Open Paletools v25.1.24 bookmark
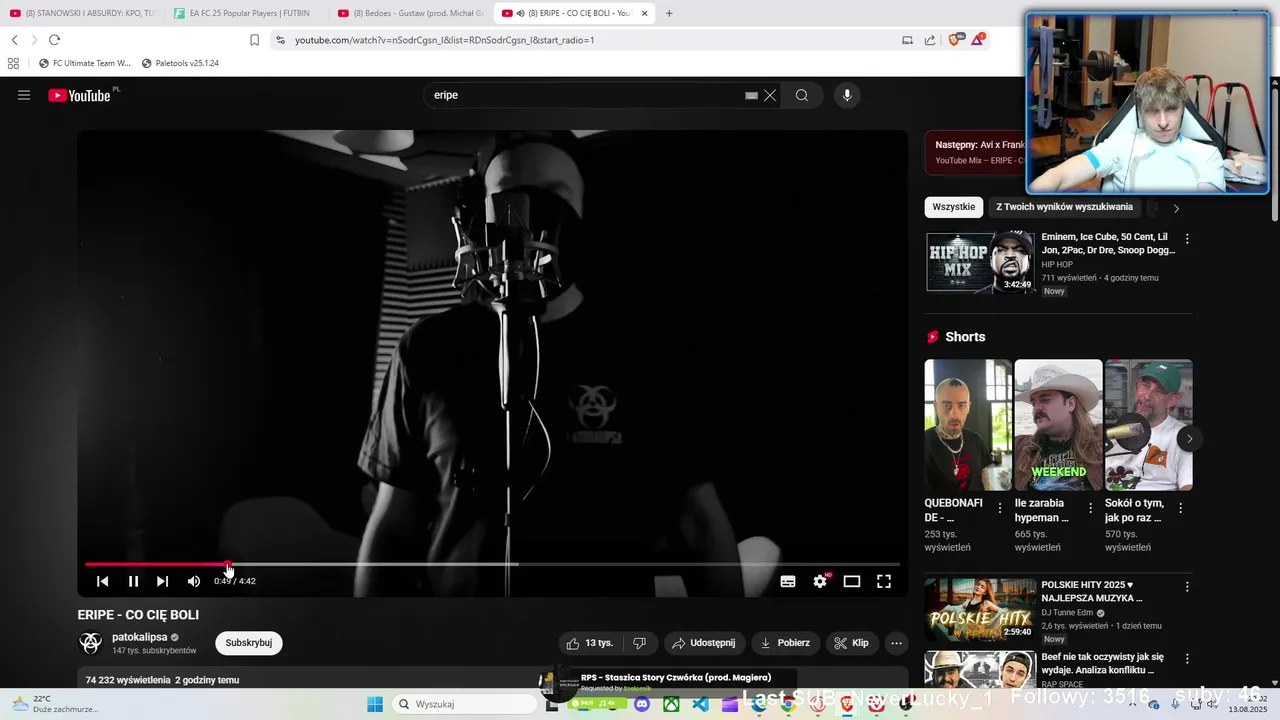 [180, 63]
